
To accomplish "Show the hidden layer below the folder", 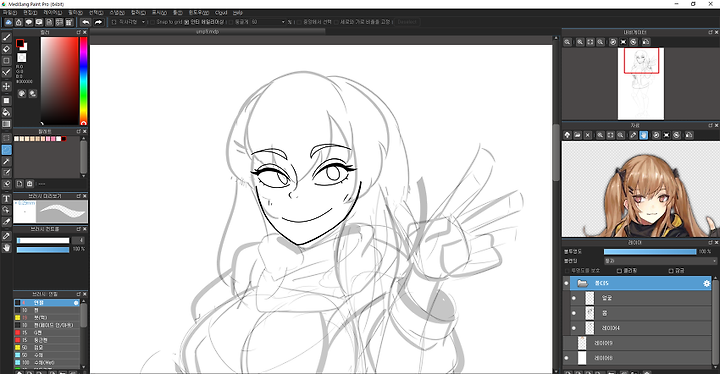I will pyautogui.click(x=566, y=343).
